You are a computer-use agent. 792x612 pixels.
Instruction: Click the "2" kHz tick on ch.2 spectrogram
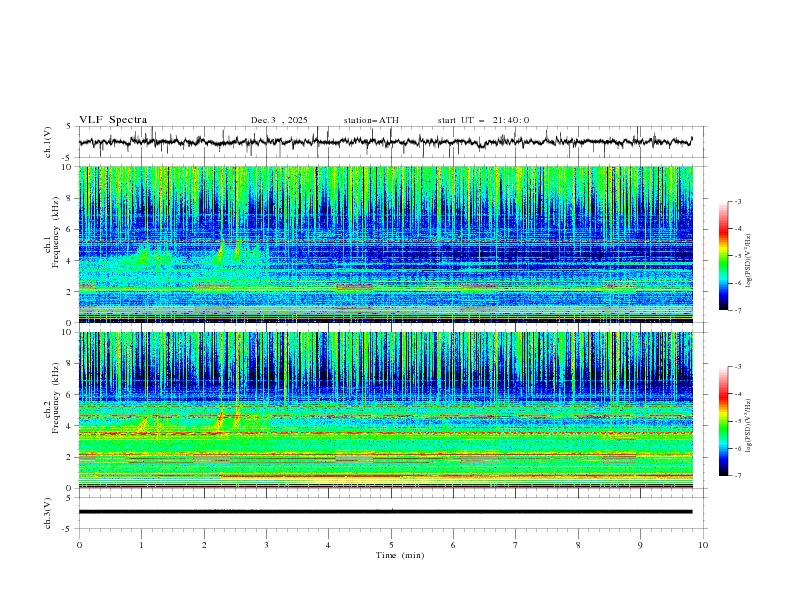pyautogui.click(x=70, y=457)
